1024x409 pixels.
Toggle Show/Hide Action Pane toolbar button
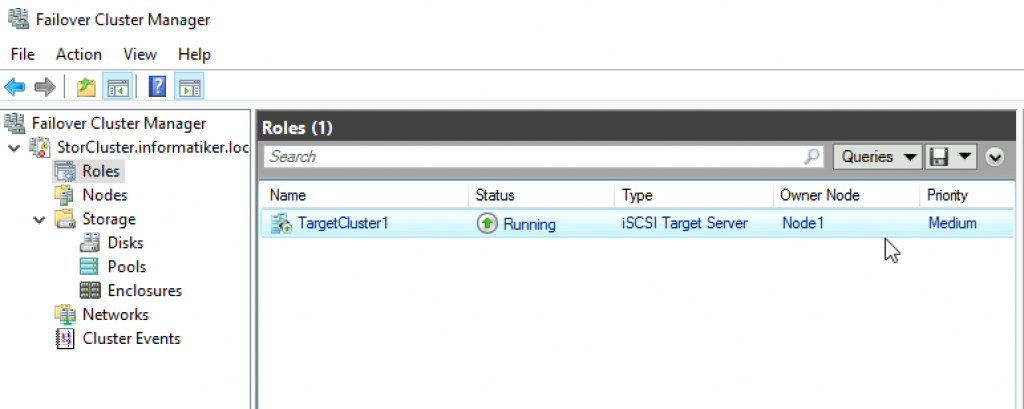pos(189,86)
